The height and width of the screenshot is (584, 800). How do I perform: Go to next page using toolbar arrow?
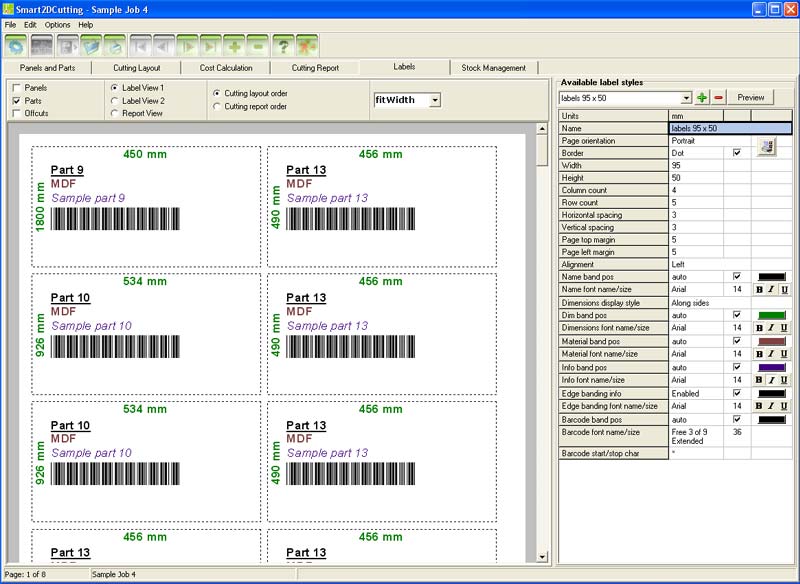[187, 46]
